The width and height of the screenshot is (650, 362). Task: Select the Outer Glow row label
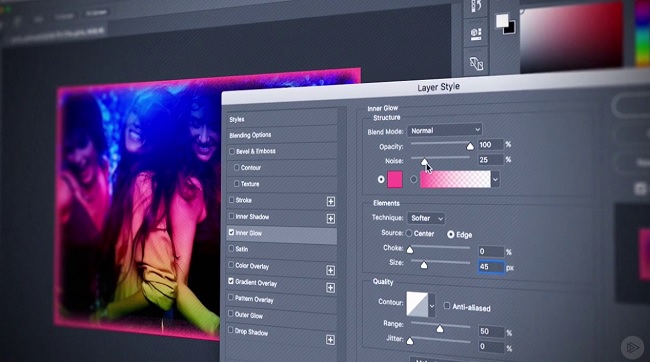[249, 315]
